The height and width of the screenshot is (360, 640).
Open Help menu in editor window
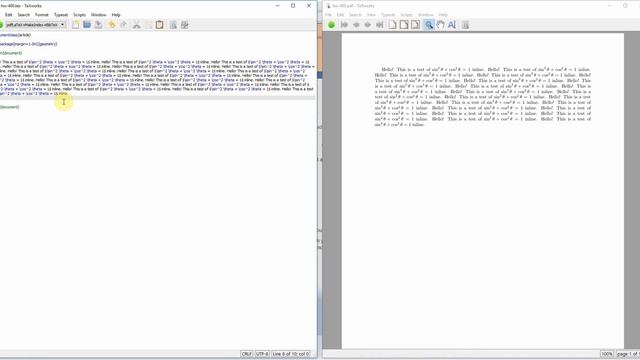coord(116,15)
